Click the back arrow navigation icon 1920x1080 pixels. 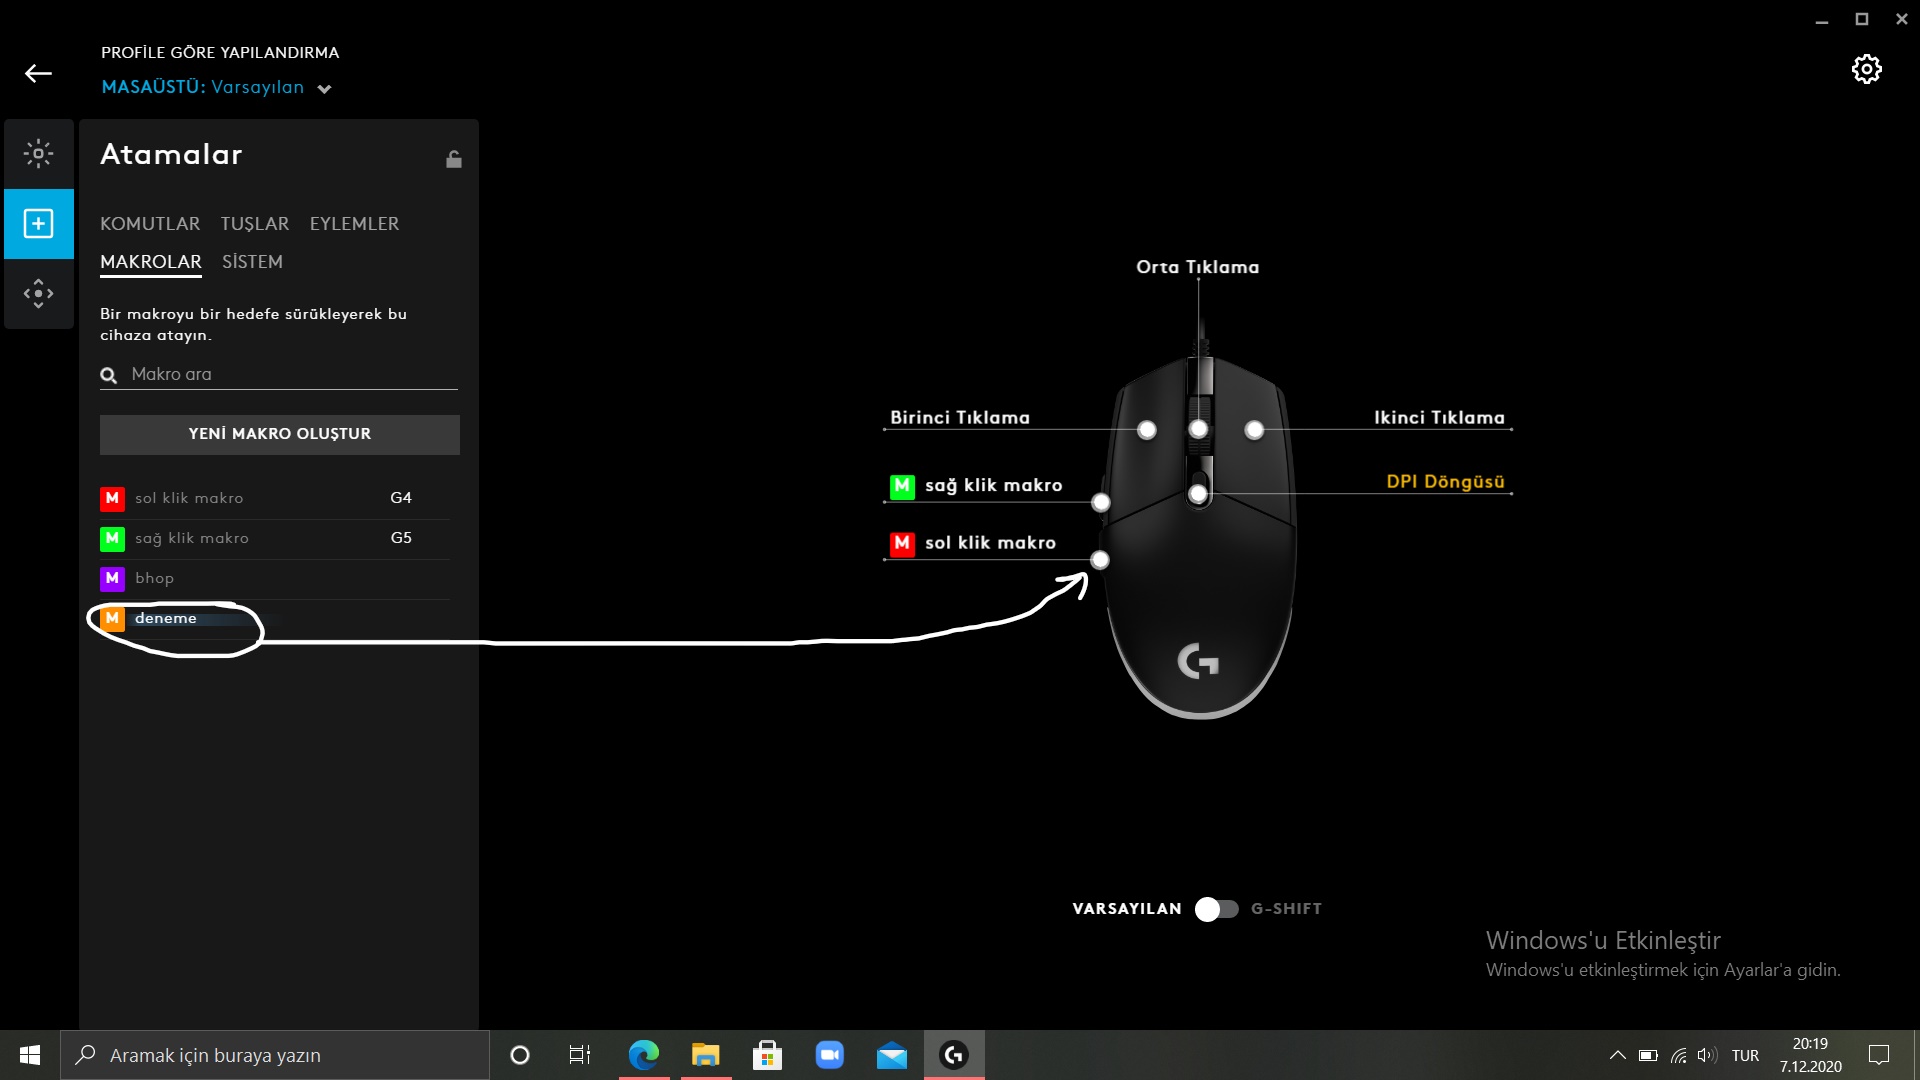point(37,73)
